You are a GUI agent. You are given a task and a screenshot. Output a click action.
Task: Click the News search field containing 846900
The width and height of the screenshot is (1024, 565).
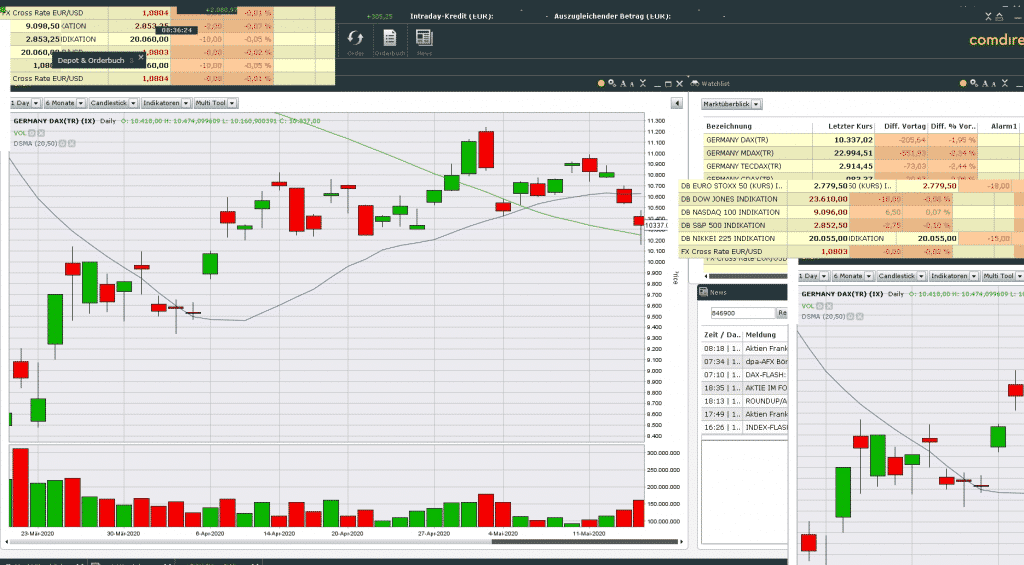(742, 313)
